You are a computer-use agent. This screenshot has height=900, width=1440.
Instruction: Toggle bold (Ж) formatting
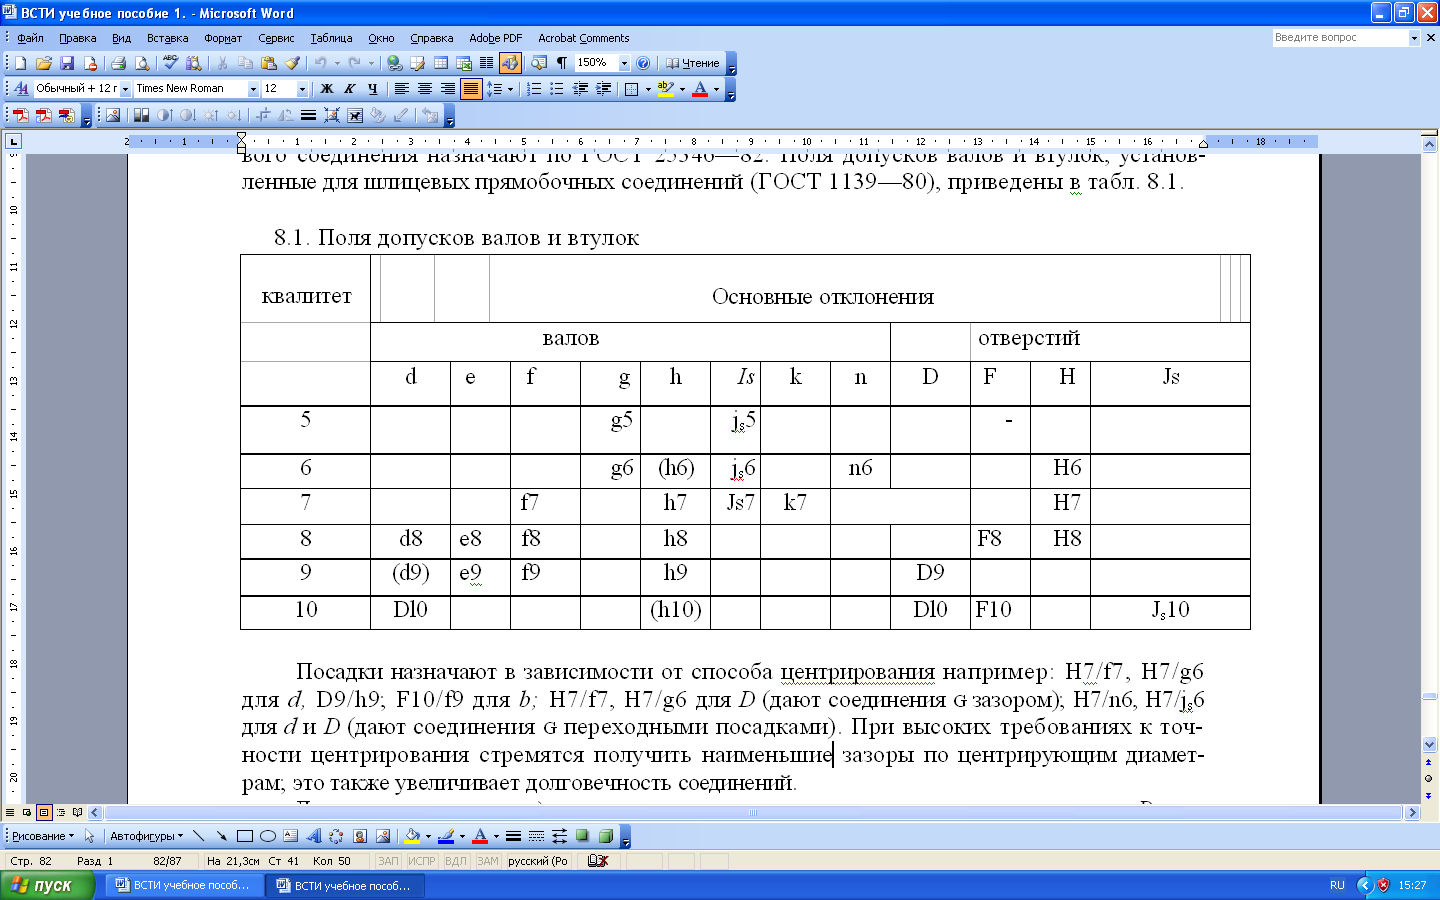pyautogui.click(x=326, y=89)
